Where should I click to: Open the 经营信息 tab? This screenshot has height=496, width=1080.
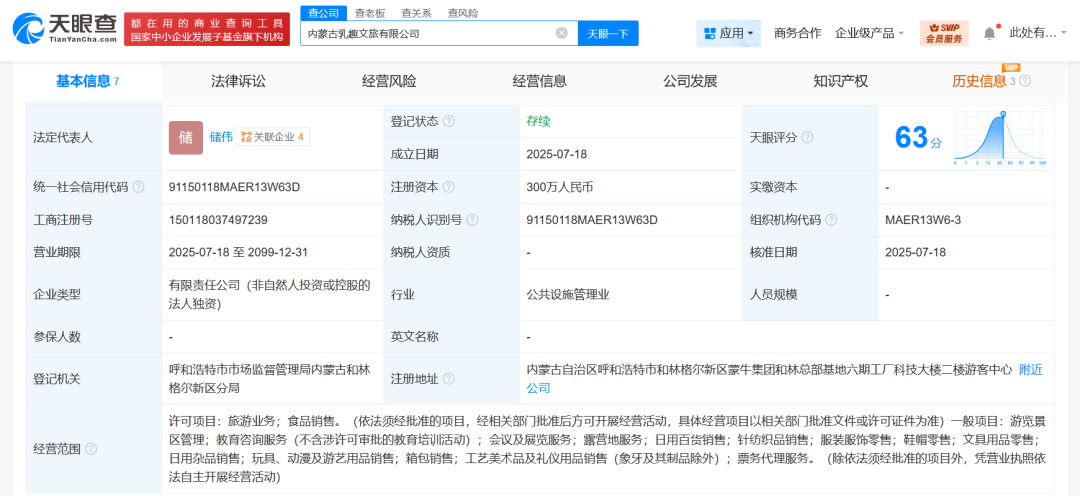[x=540, y=81]
